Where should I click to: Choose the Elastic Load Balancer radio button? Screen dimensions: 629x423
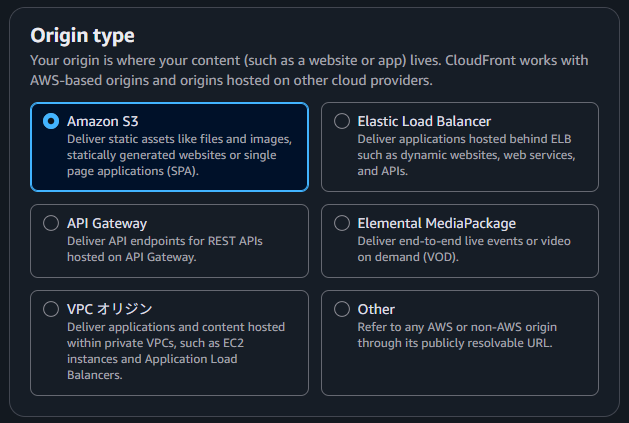point(342,121)
